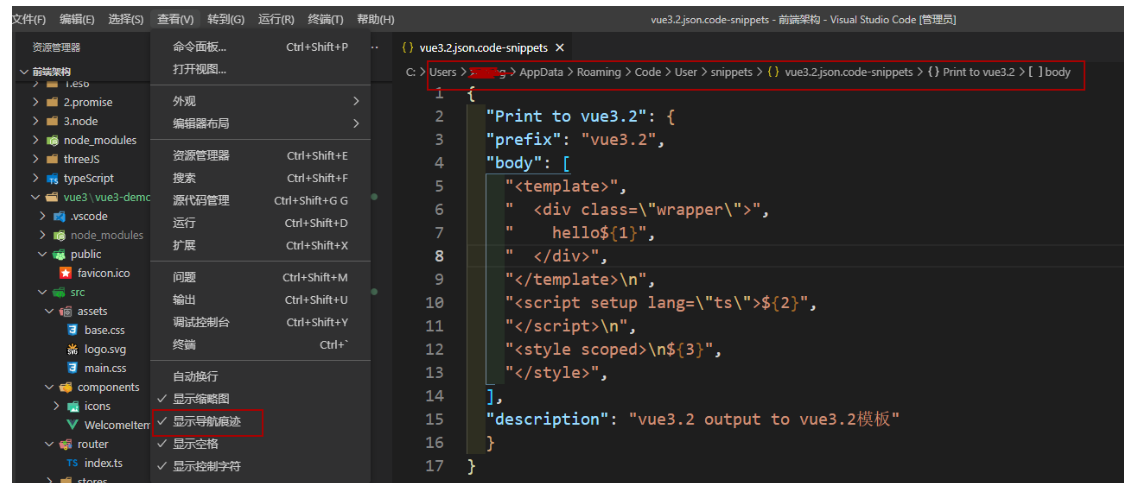The height and width of the screenshot is (483, 1124).
Task: Toggle 显示导航痕迹 breadcrumbs option
Action: click(x=260, y=422)
